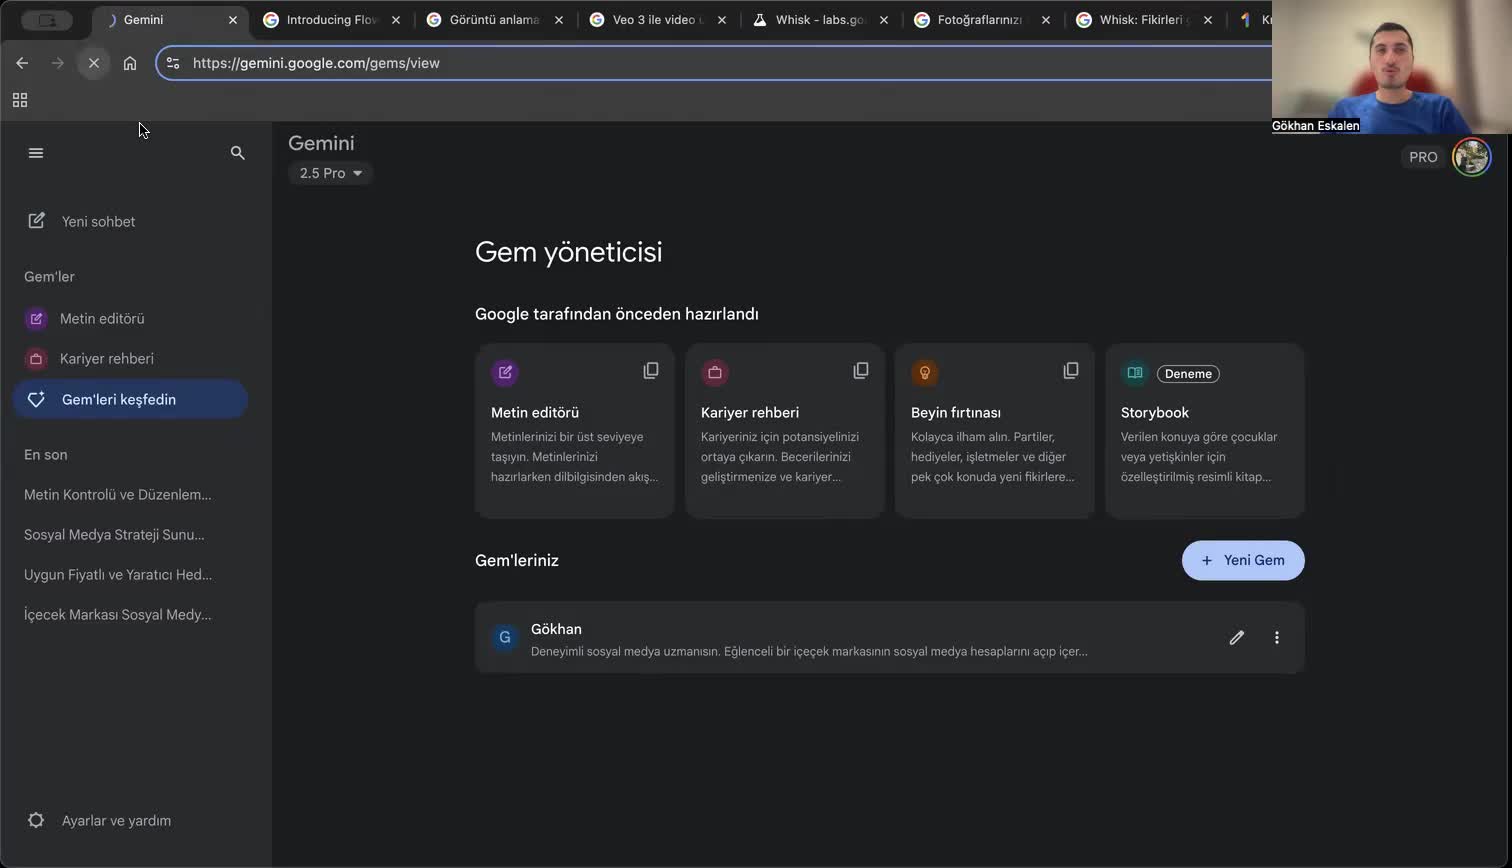Viewport: 1512px width, 868px height.
Task: Open the hamburger main menu
Action: coord(36,153)
